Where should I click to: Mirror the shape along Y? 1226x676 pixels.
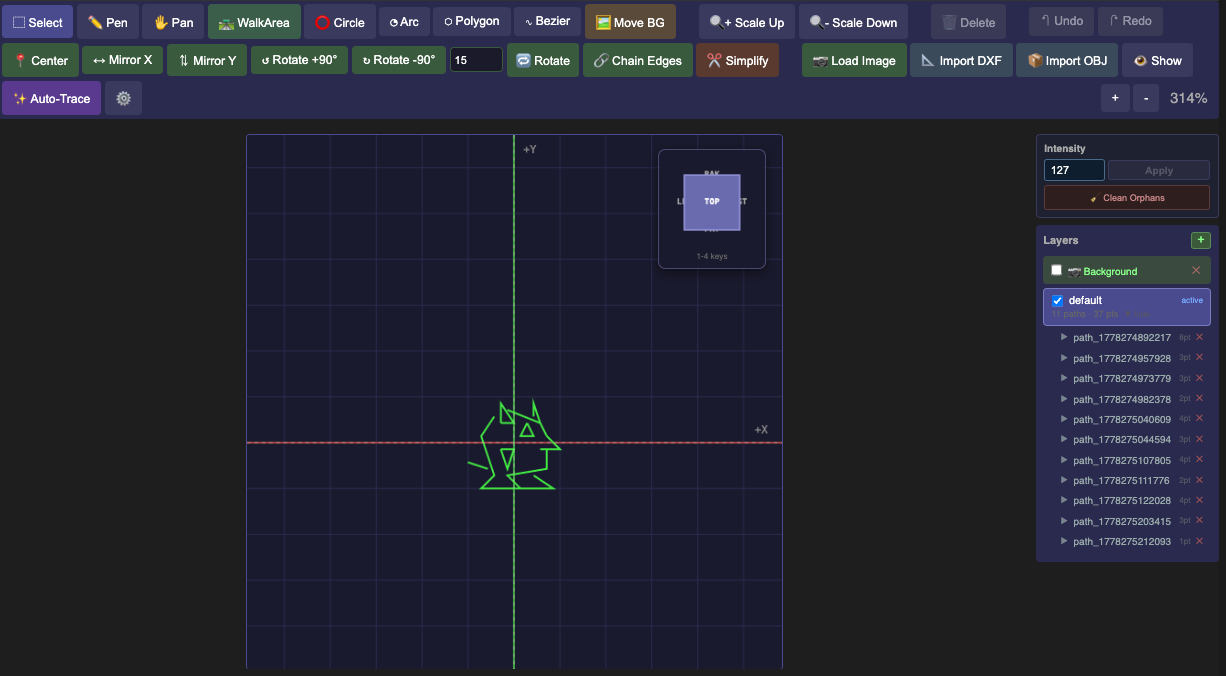tap(207, 60)
